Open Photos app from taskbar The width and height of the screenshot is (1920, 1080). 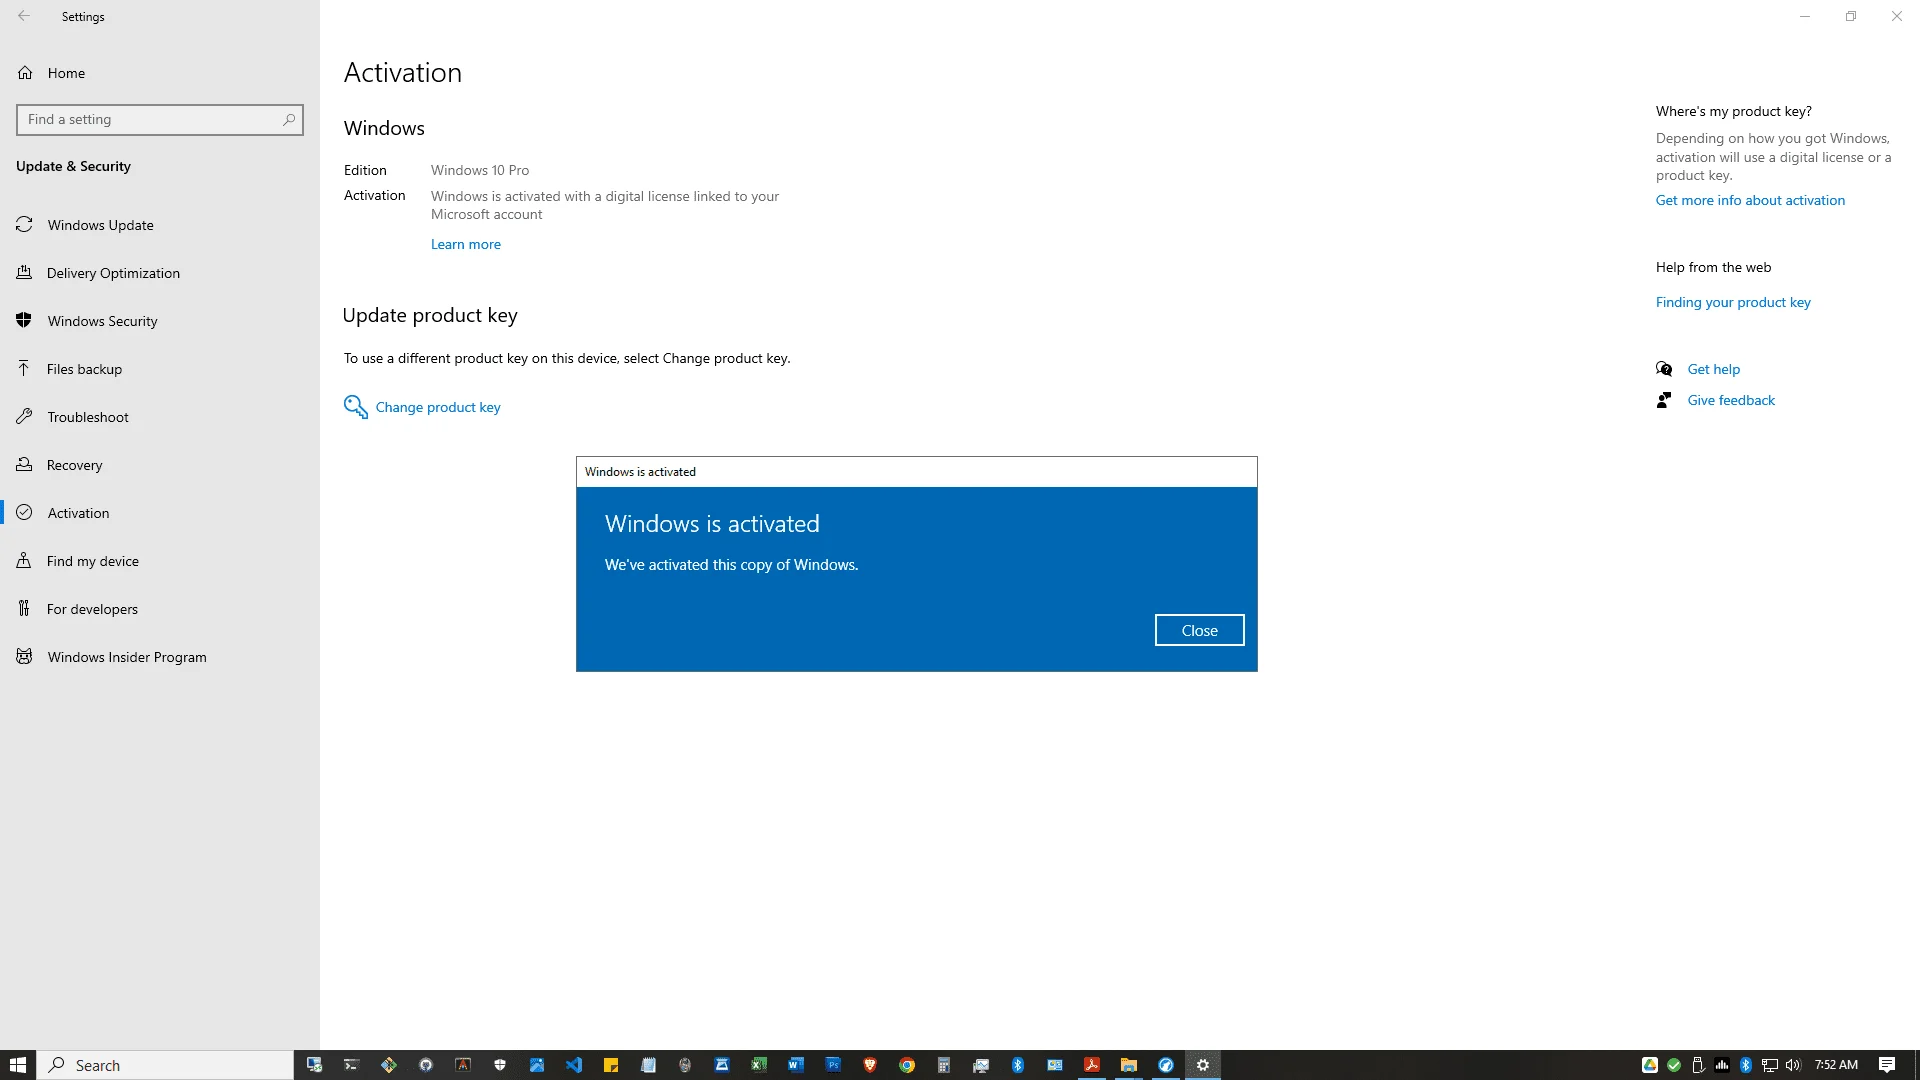point(537,1065)
